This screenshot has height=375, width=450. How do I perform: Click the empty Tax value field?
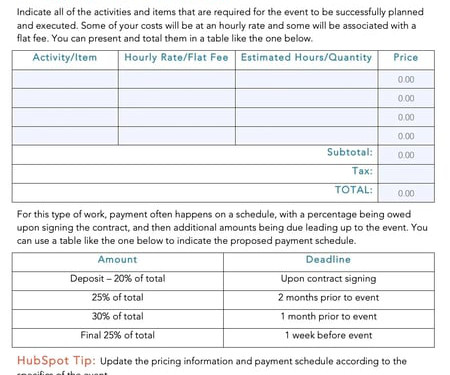[x=406, y=174]
